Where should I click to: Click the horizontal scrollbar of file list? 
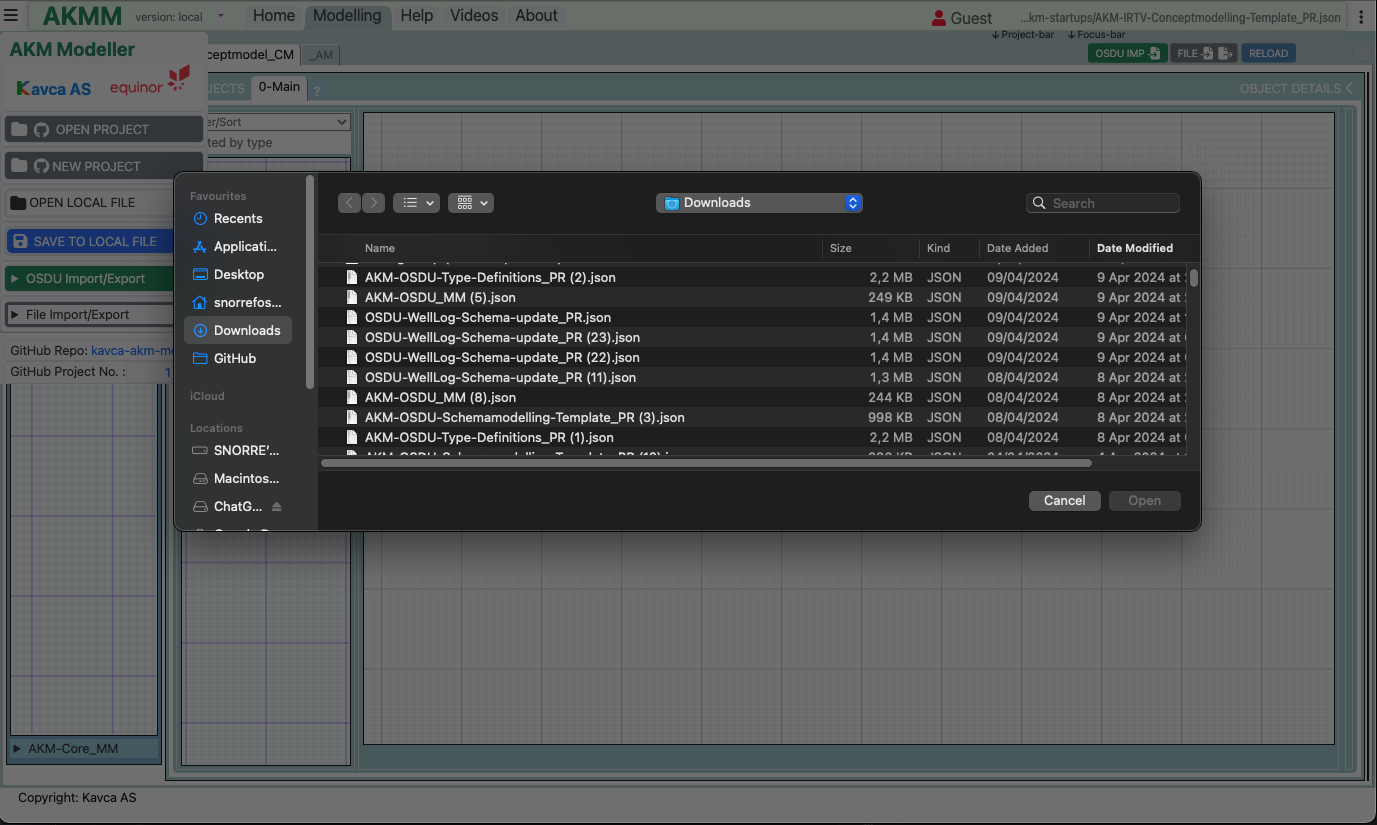[706, 463]
